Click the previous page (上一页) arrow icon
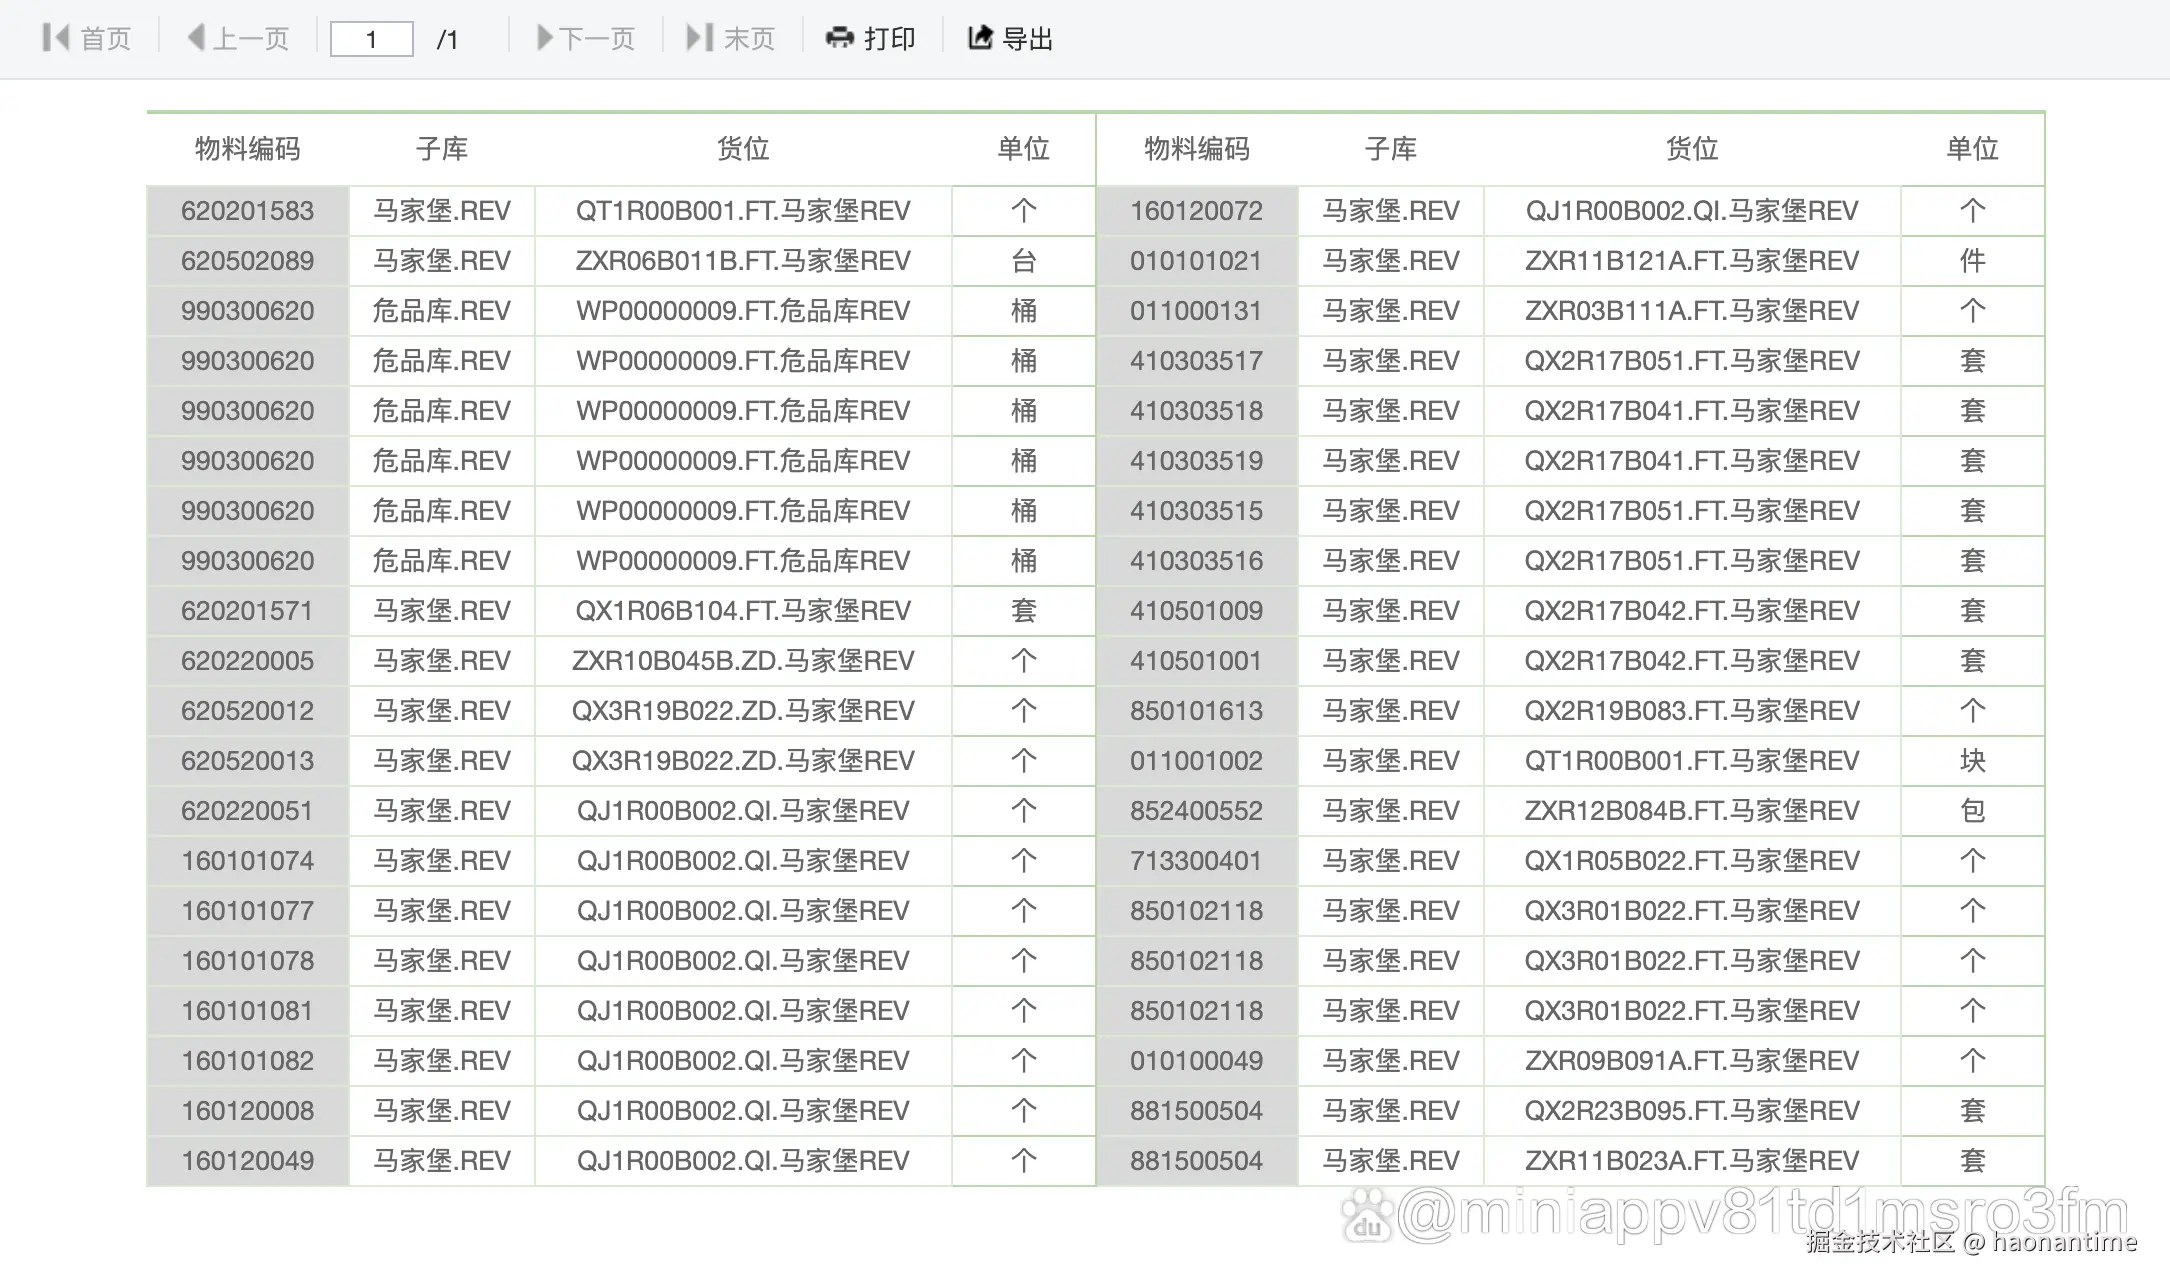This screenshot has width=2170, height=1288. pyautogui.click(x=196, y=38)
